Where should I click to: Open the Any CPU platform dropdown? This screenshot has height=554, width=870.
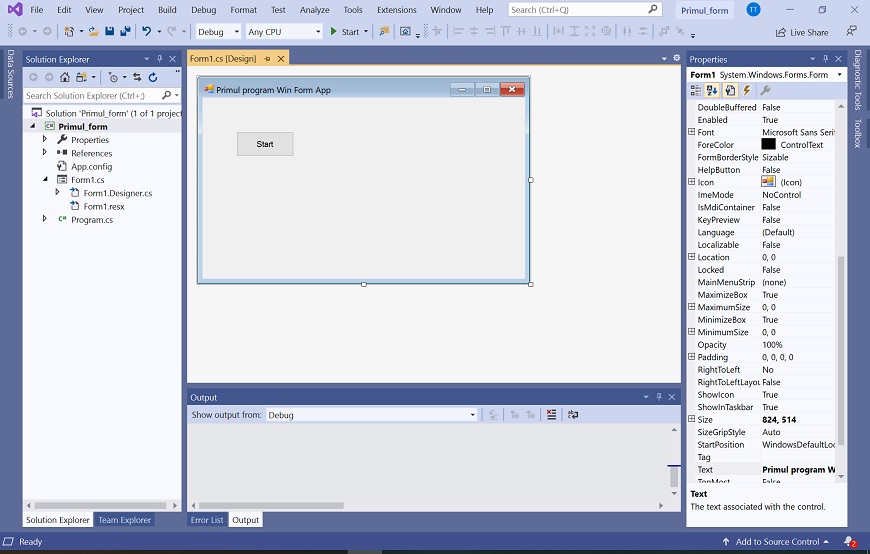[x=283, y=32]
